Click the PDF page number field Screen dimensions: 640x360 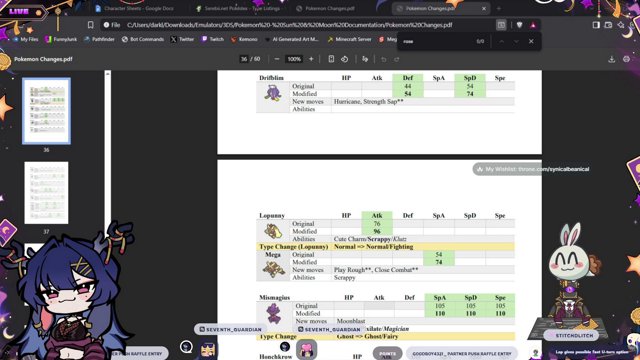(244, 59)
